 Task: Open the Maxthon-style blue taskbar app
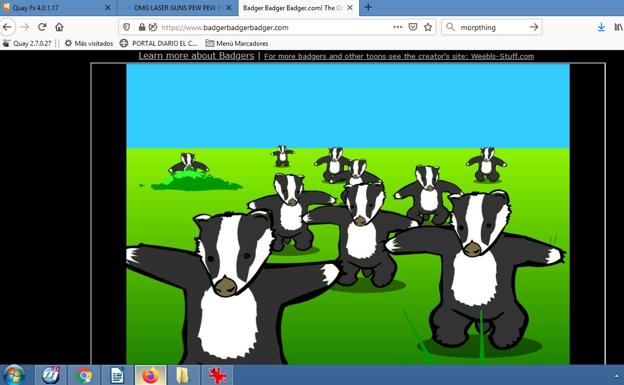(51, 375)
